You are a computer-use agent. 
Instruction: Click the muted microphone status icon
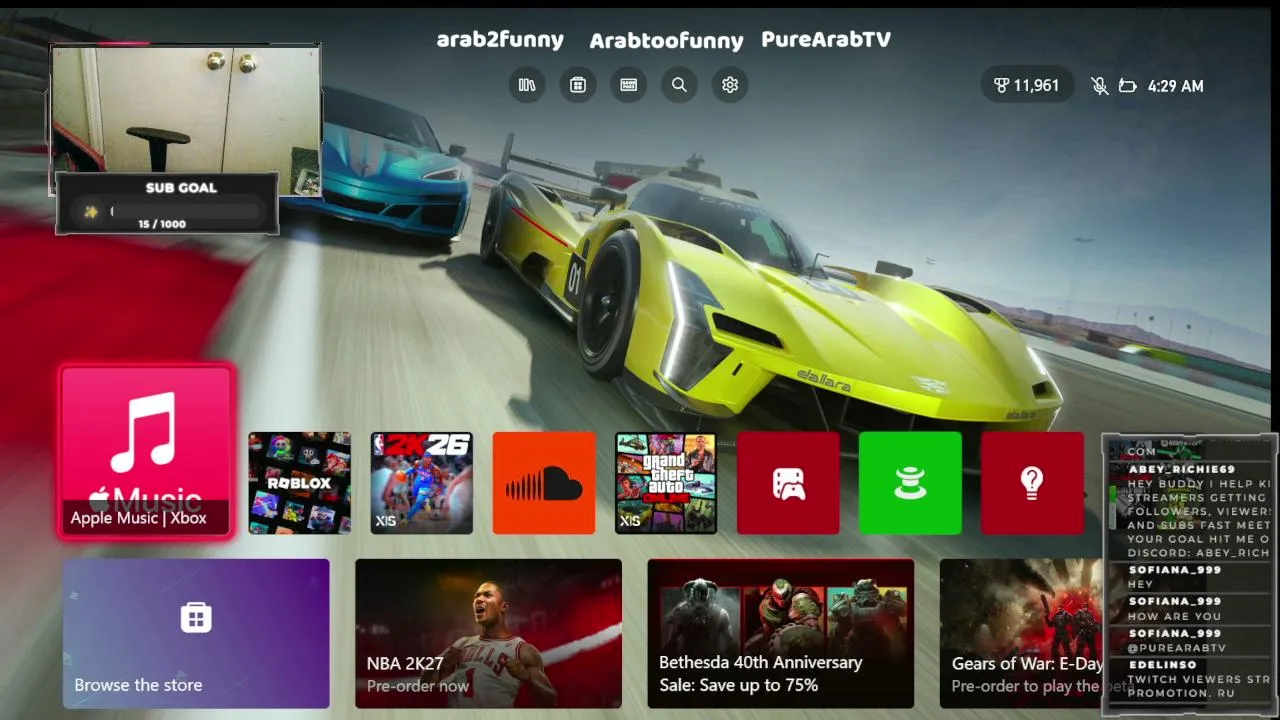tap(1100, 86)
